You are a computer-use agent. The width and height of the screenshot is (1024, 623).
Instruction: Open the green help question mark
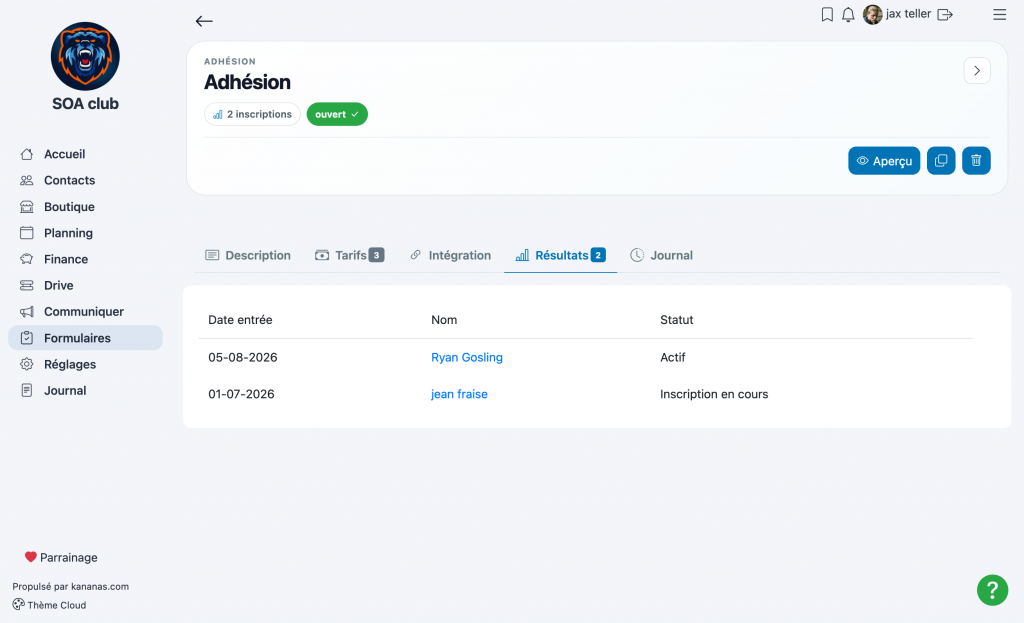click(x=993, y=590)
